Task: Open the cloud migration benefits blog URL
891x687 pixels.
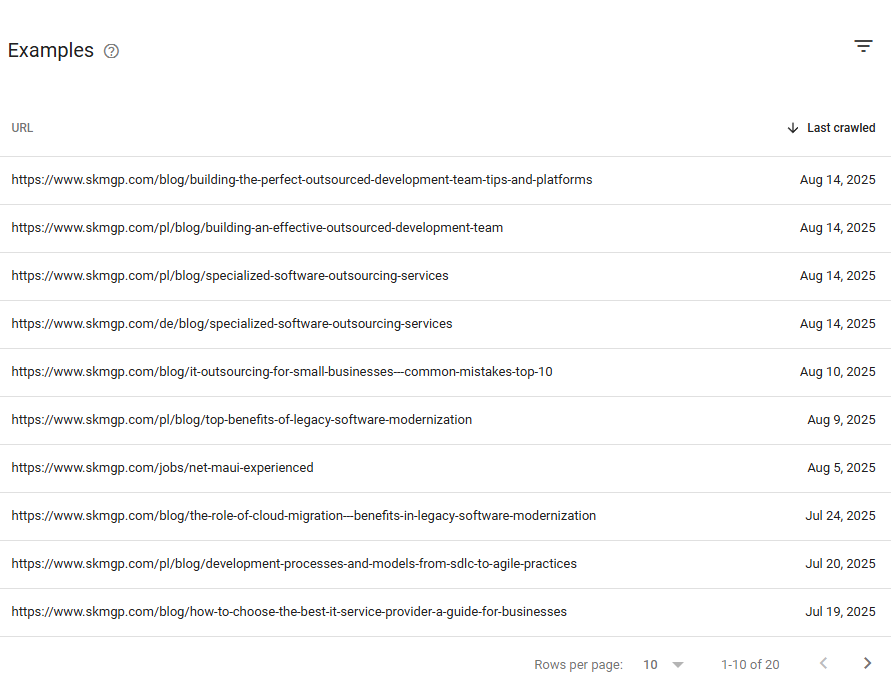Action: (303, 515)
